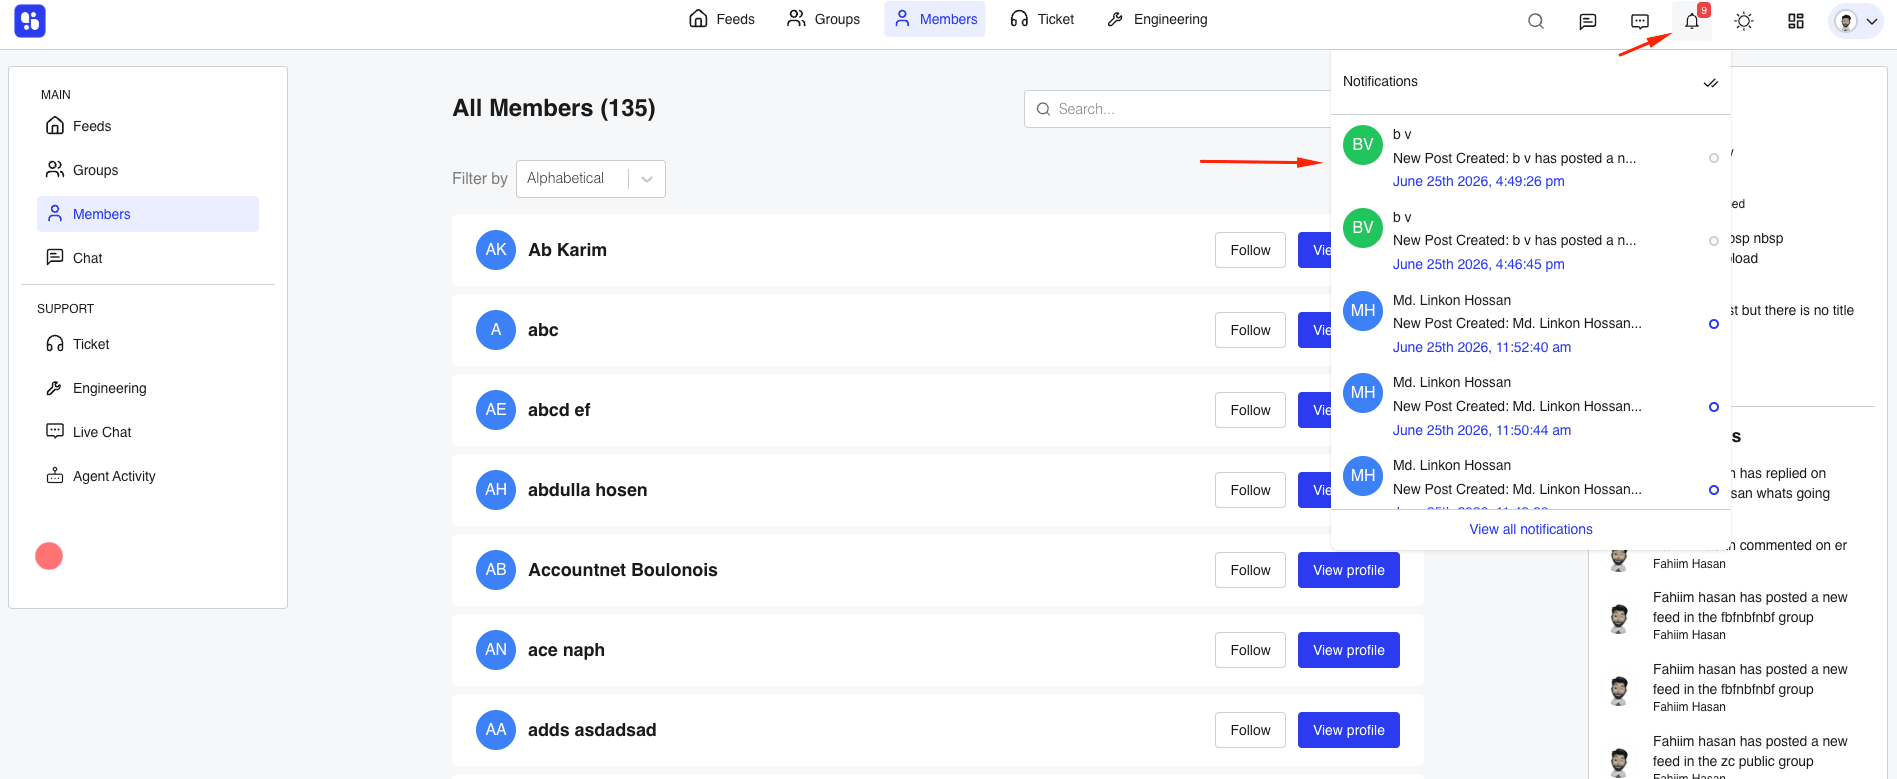This screenshot has height=779, width=1897.
Task: Click the AK avatar for Ab Karim
Action: tap(496, 250)
